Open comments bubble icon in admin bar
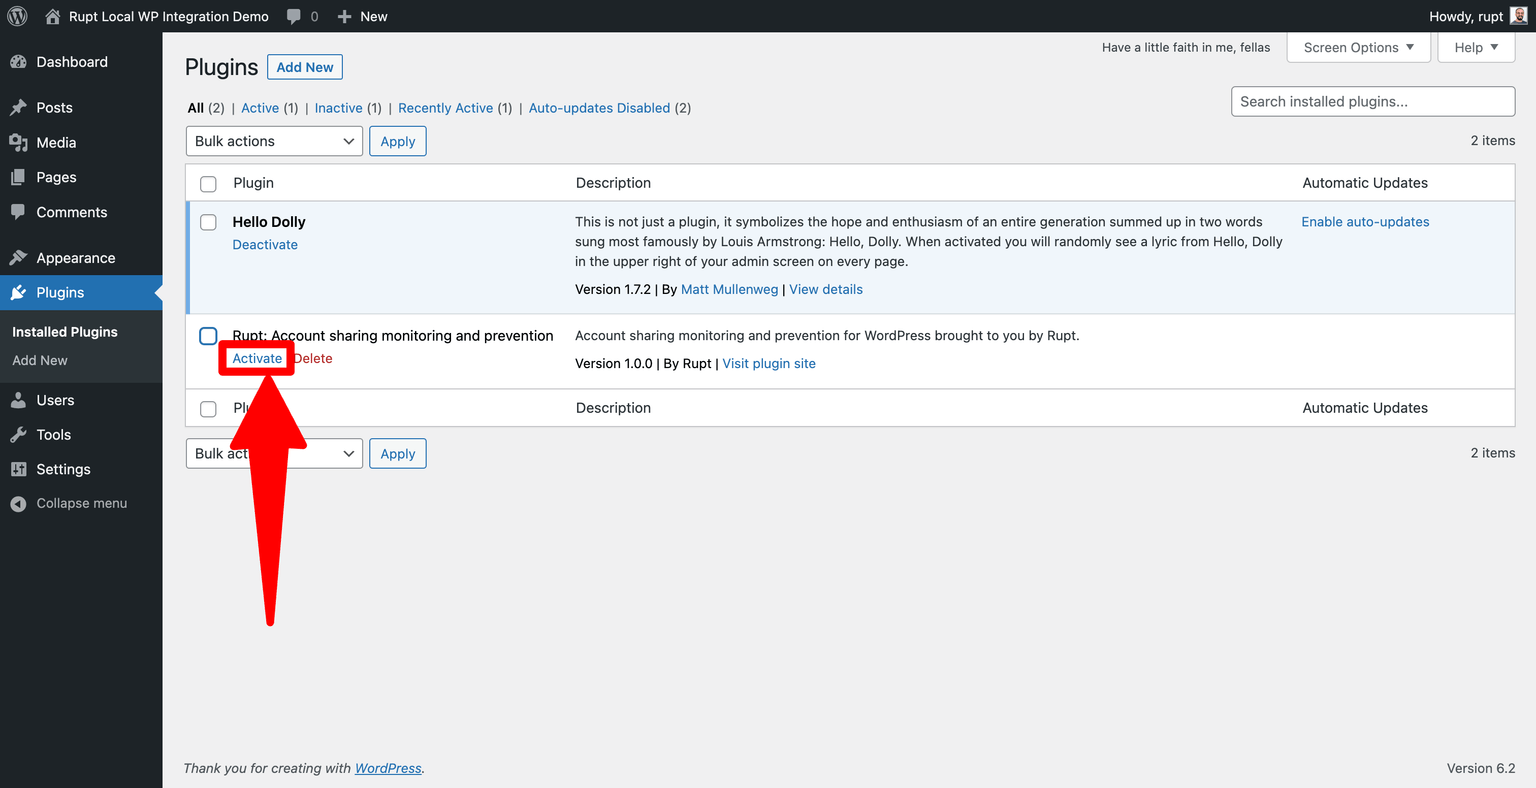This screenshot has height=788, width=1536. (294, 17)
